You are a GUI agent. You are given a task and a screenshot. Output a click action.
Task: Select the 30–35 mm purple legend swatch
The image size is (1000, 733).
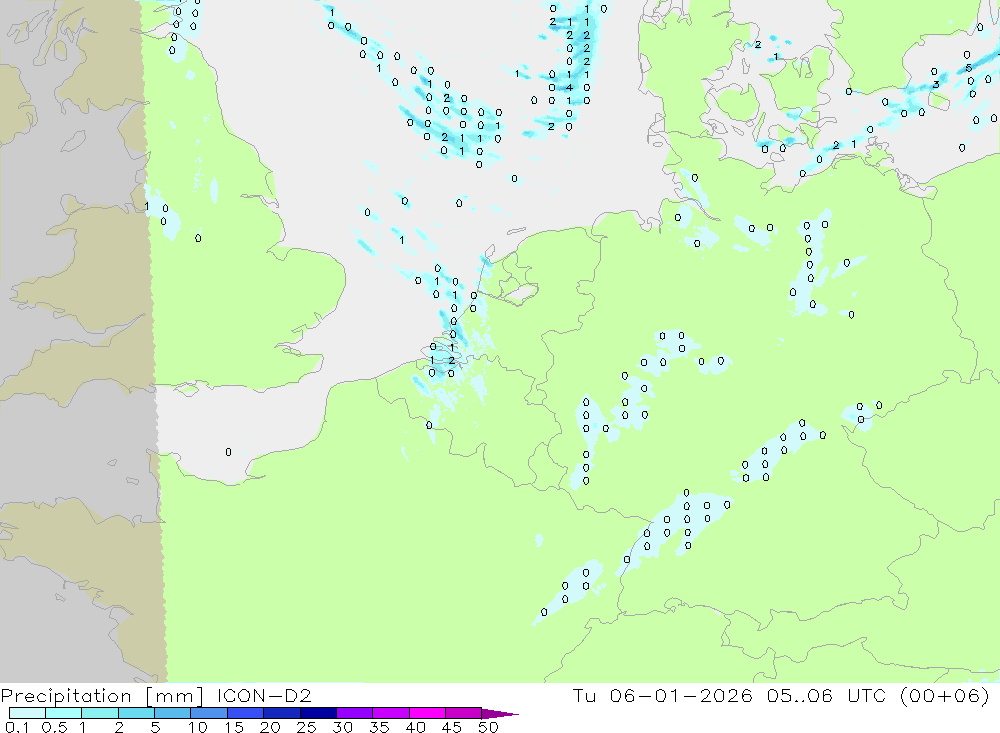355,713
